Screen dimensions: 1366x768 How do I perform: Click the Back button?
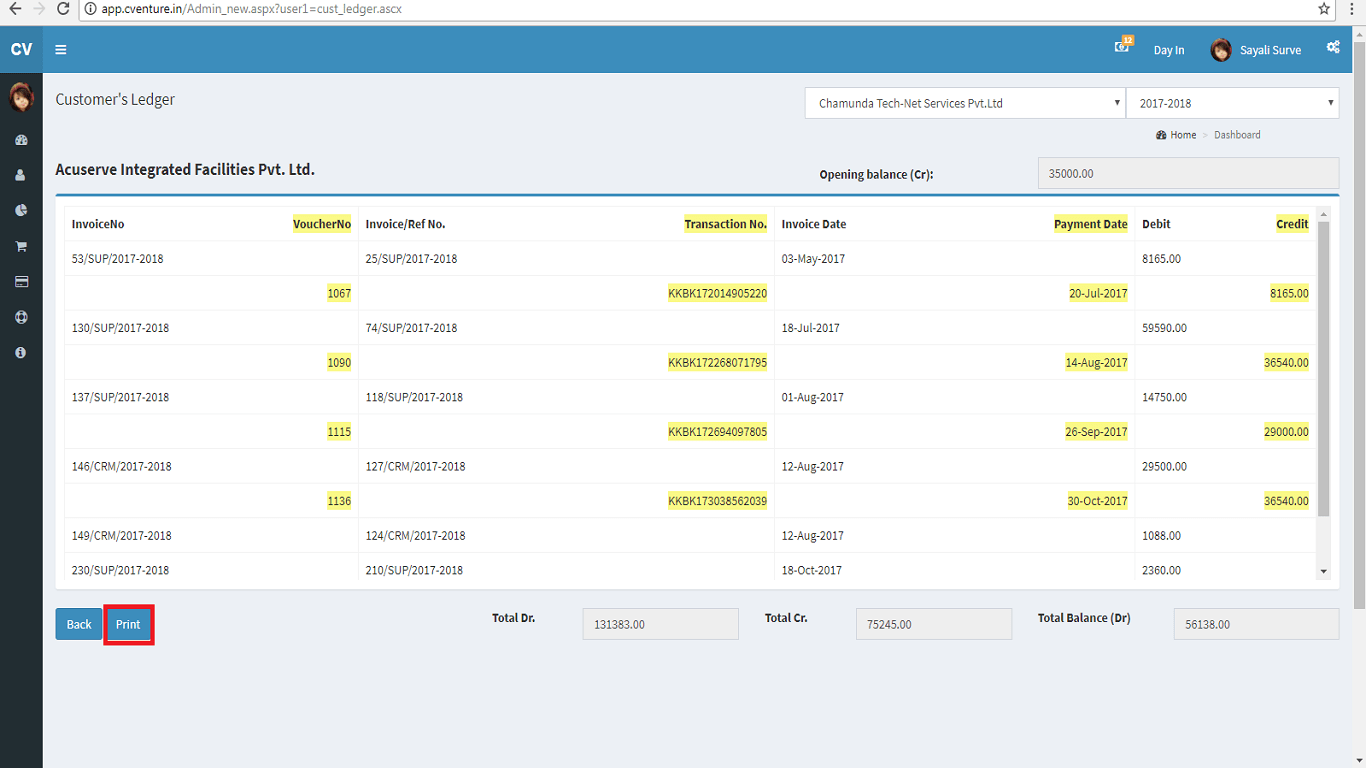coord(78,623)
